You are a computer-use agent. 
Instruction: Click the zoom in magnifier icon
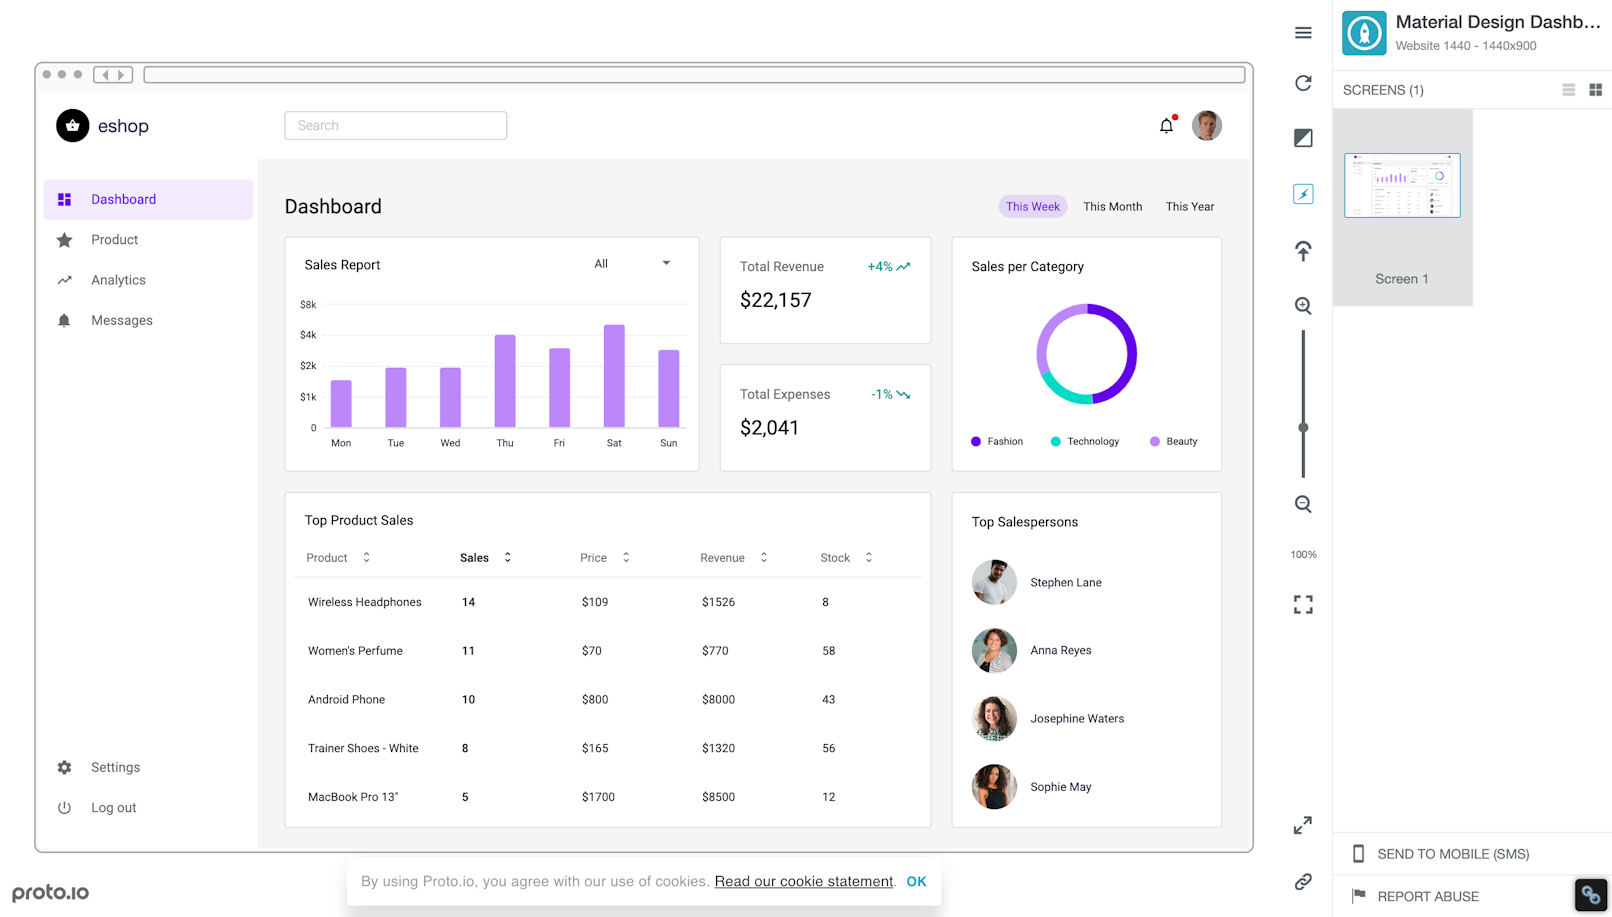[1303, 306]
